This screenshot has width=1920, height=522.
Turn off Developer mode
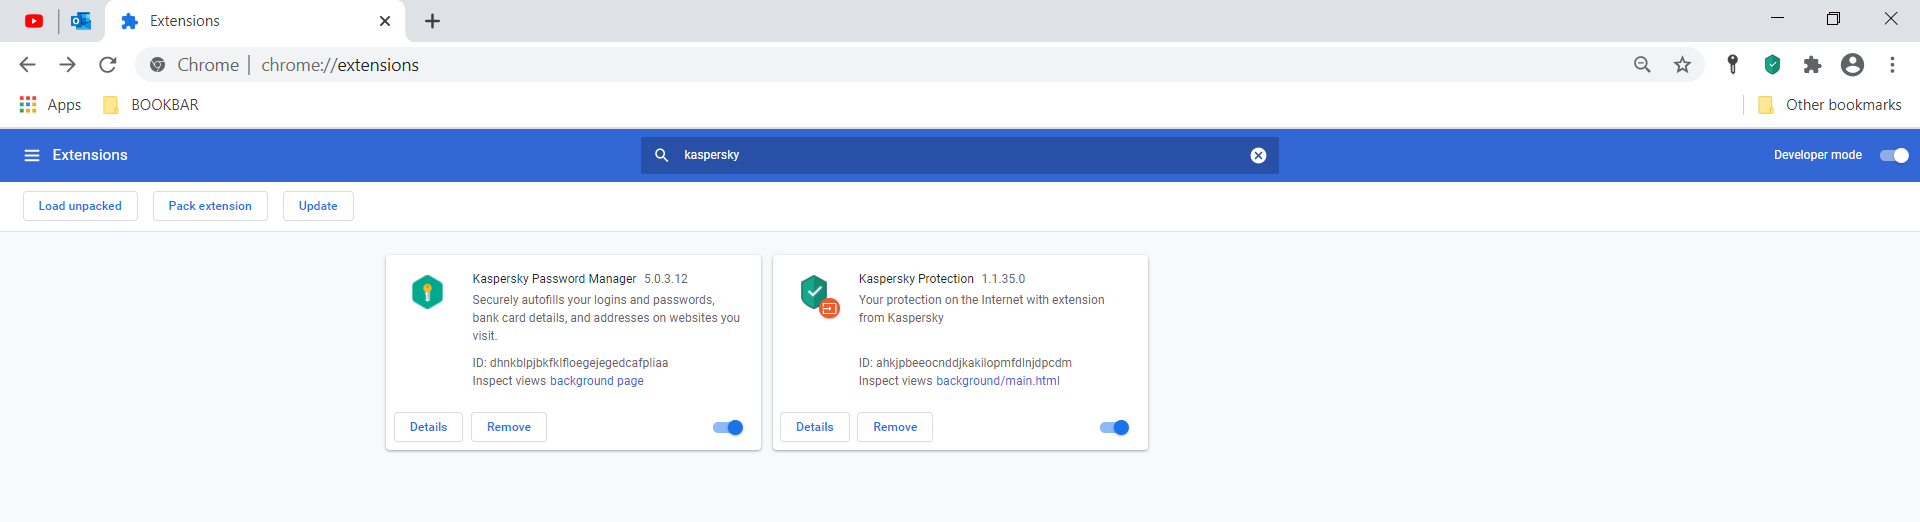(x=1894, y=155)
